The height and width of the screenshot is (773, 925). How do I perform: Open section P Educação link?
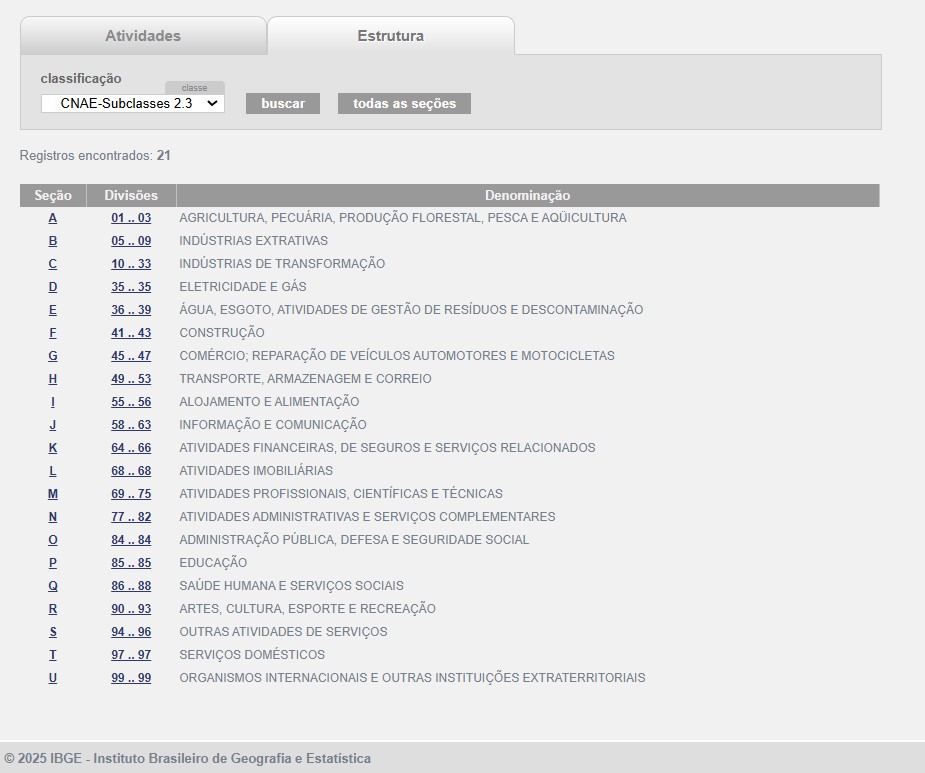click(x=53, y=563)
